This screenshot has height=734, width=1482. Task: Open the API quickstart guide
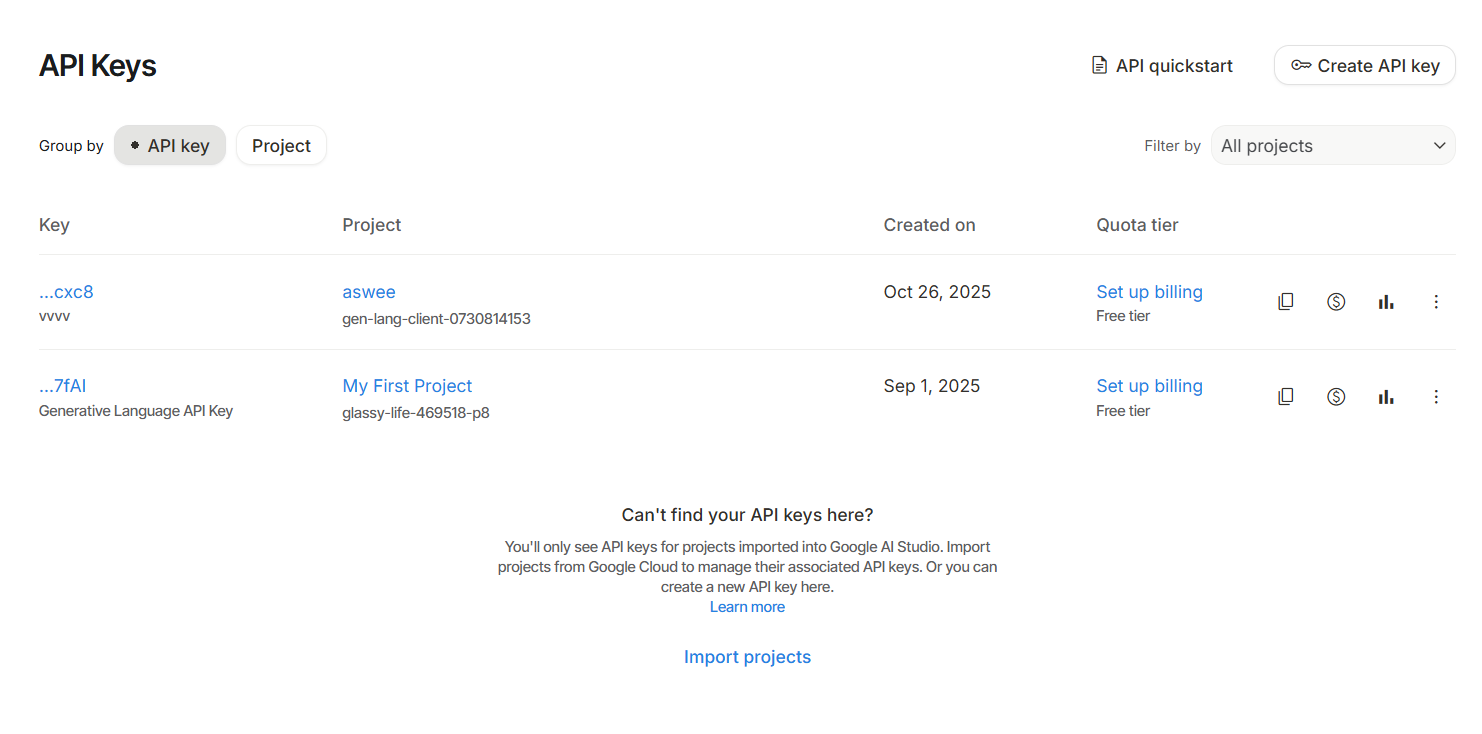tap(1162, 66)
